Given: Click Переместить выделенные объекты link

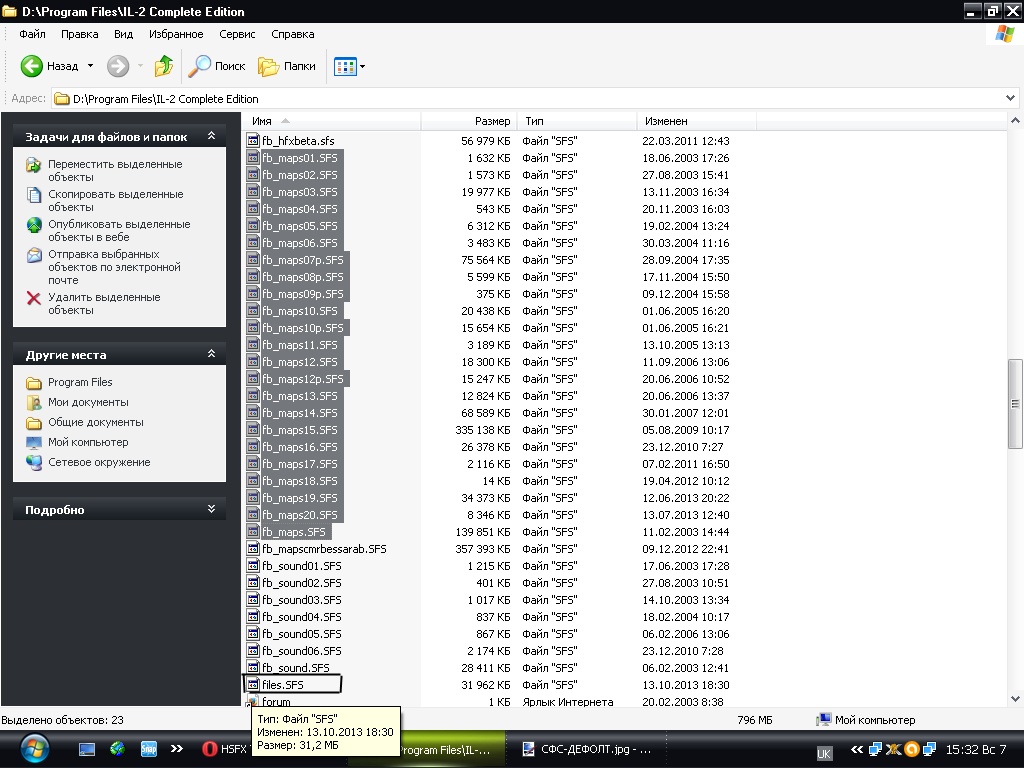Looking at the screenshot, I should point(115,170).
